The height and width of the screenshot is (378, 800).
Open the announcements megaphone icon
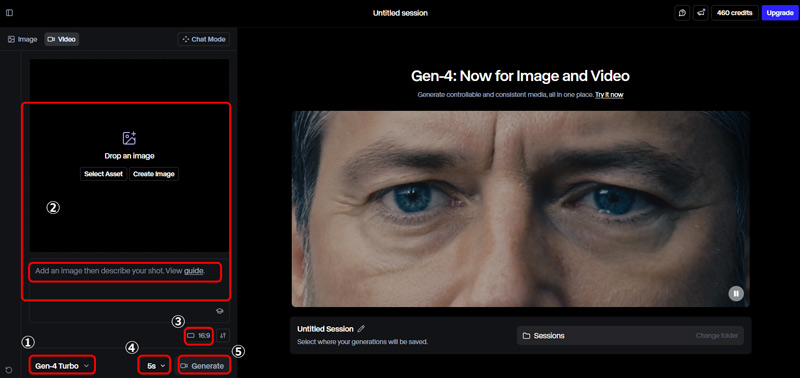click(x=701, y=13)
